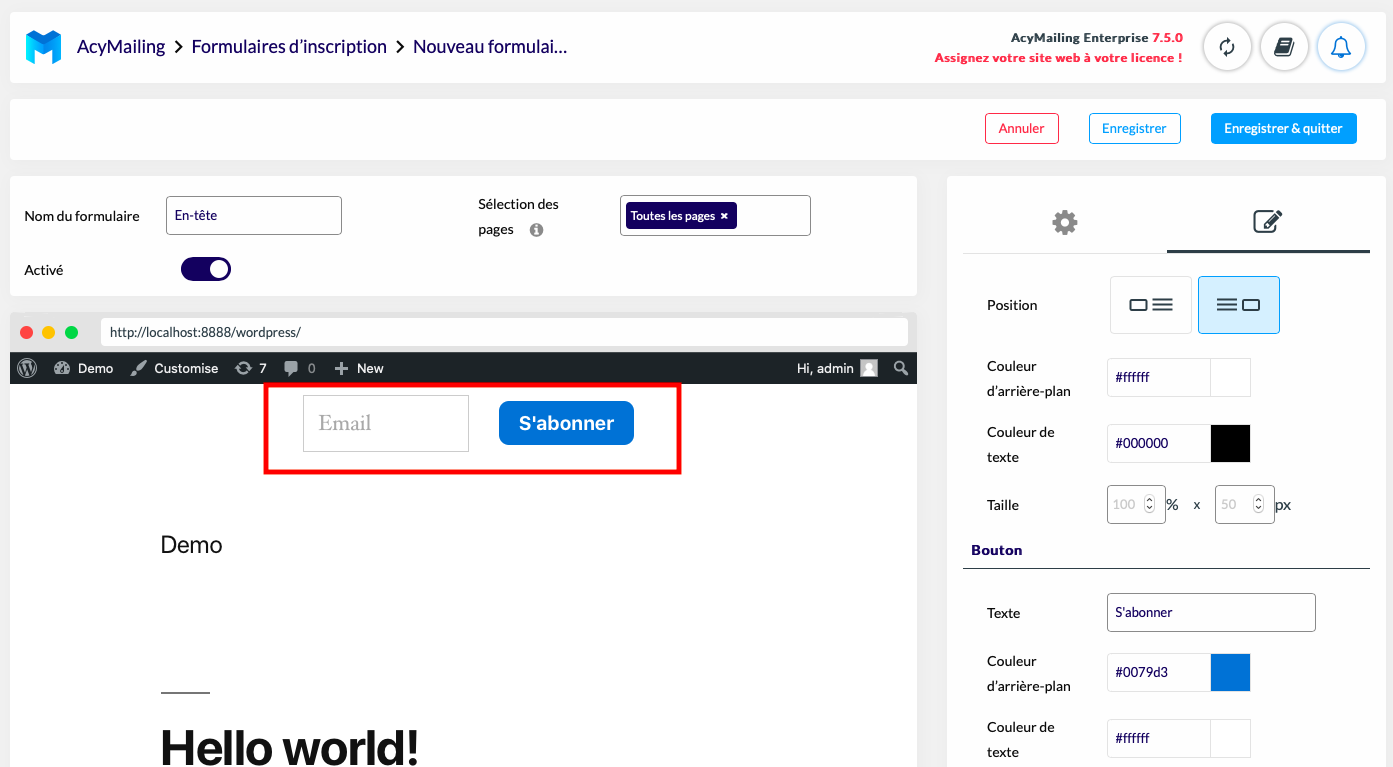Open the blue button background color swatch
Viewport: 1393px width, 767px height.
pyautogui.click(x=1230, y=673)
